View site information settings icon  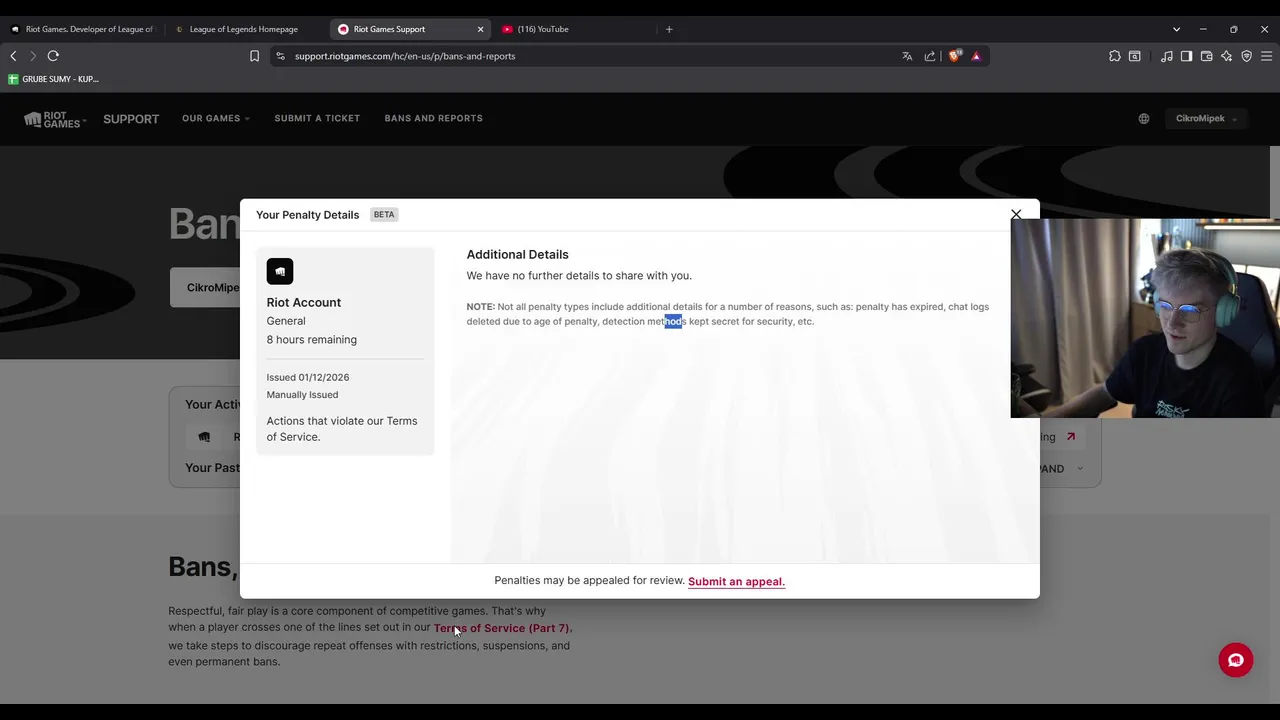click(x=280, y=56)
